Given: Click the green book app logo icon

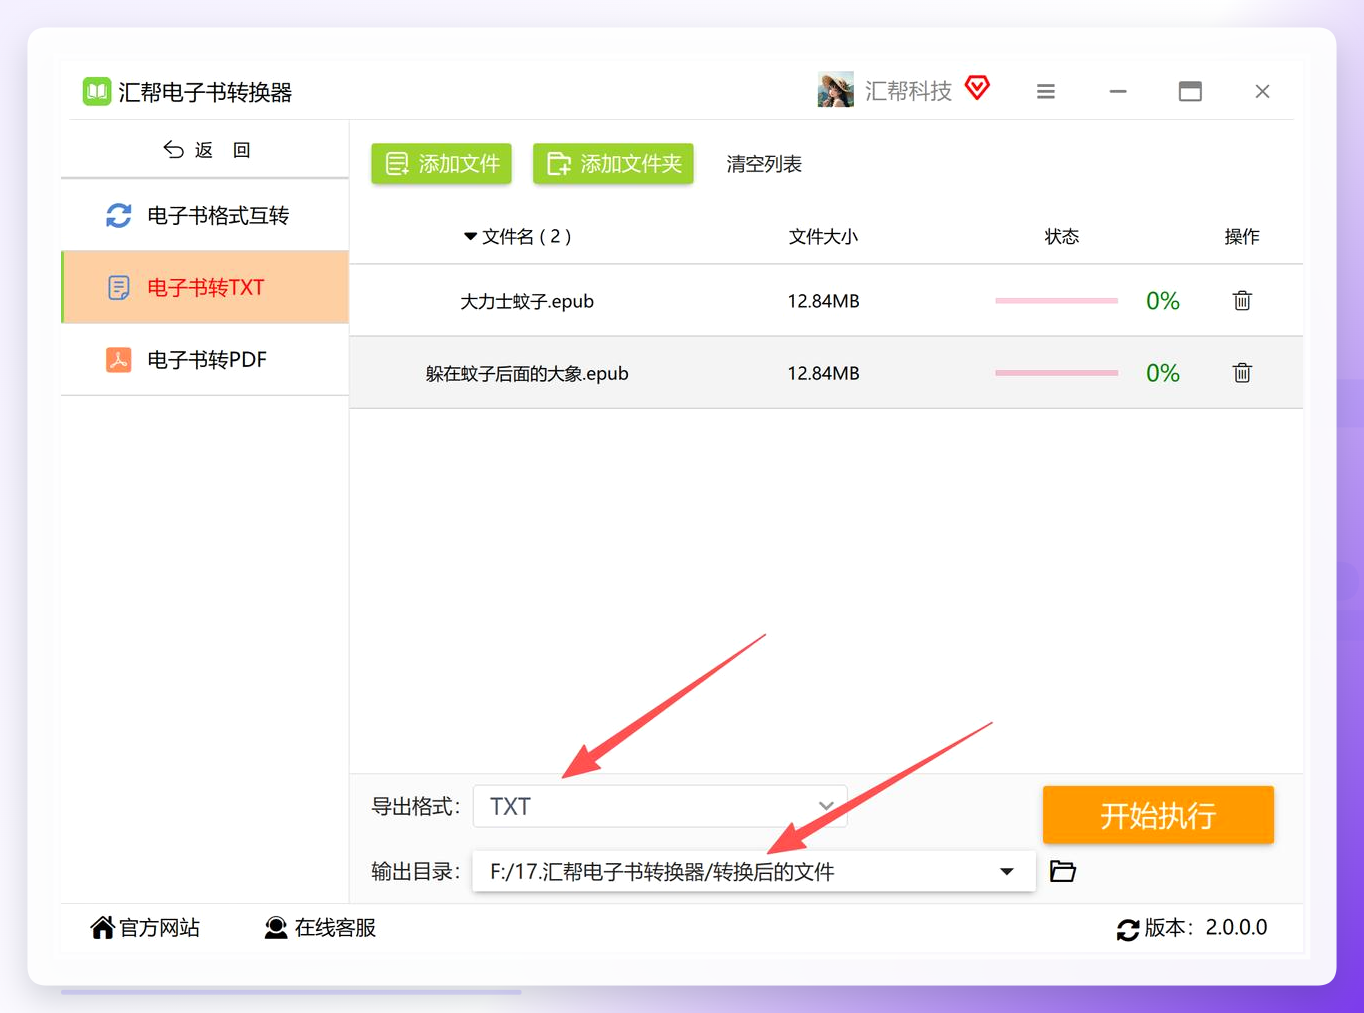Looking at the screenshot, I should tap(97, 92).
